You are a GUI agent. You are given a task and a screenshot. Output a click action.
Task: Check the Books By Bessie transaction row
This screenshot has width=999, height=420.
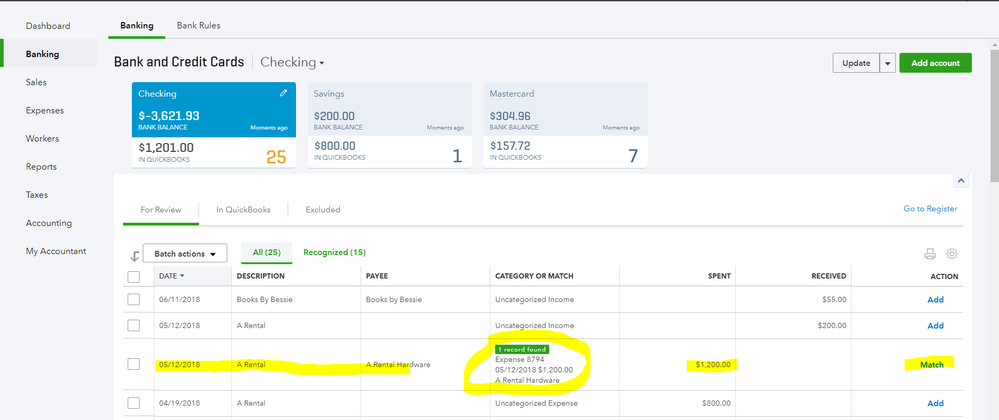(x=134, y=299)
